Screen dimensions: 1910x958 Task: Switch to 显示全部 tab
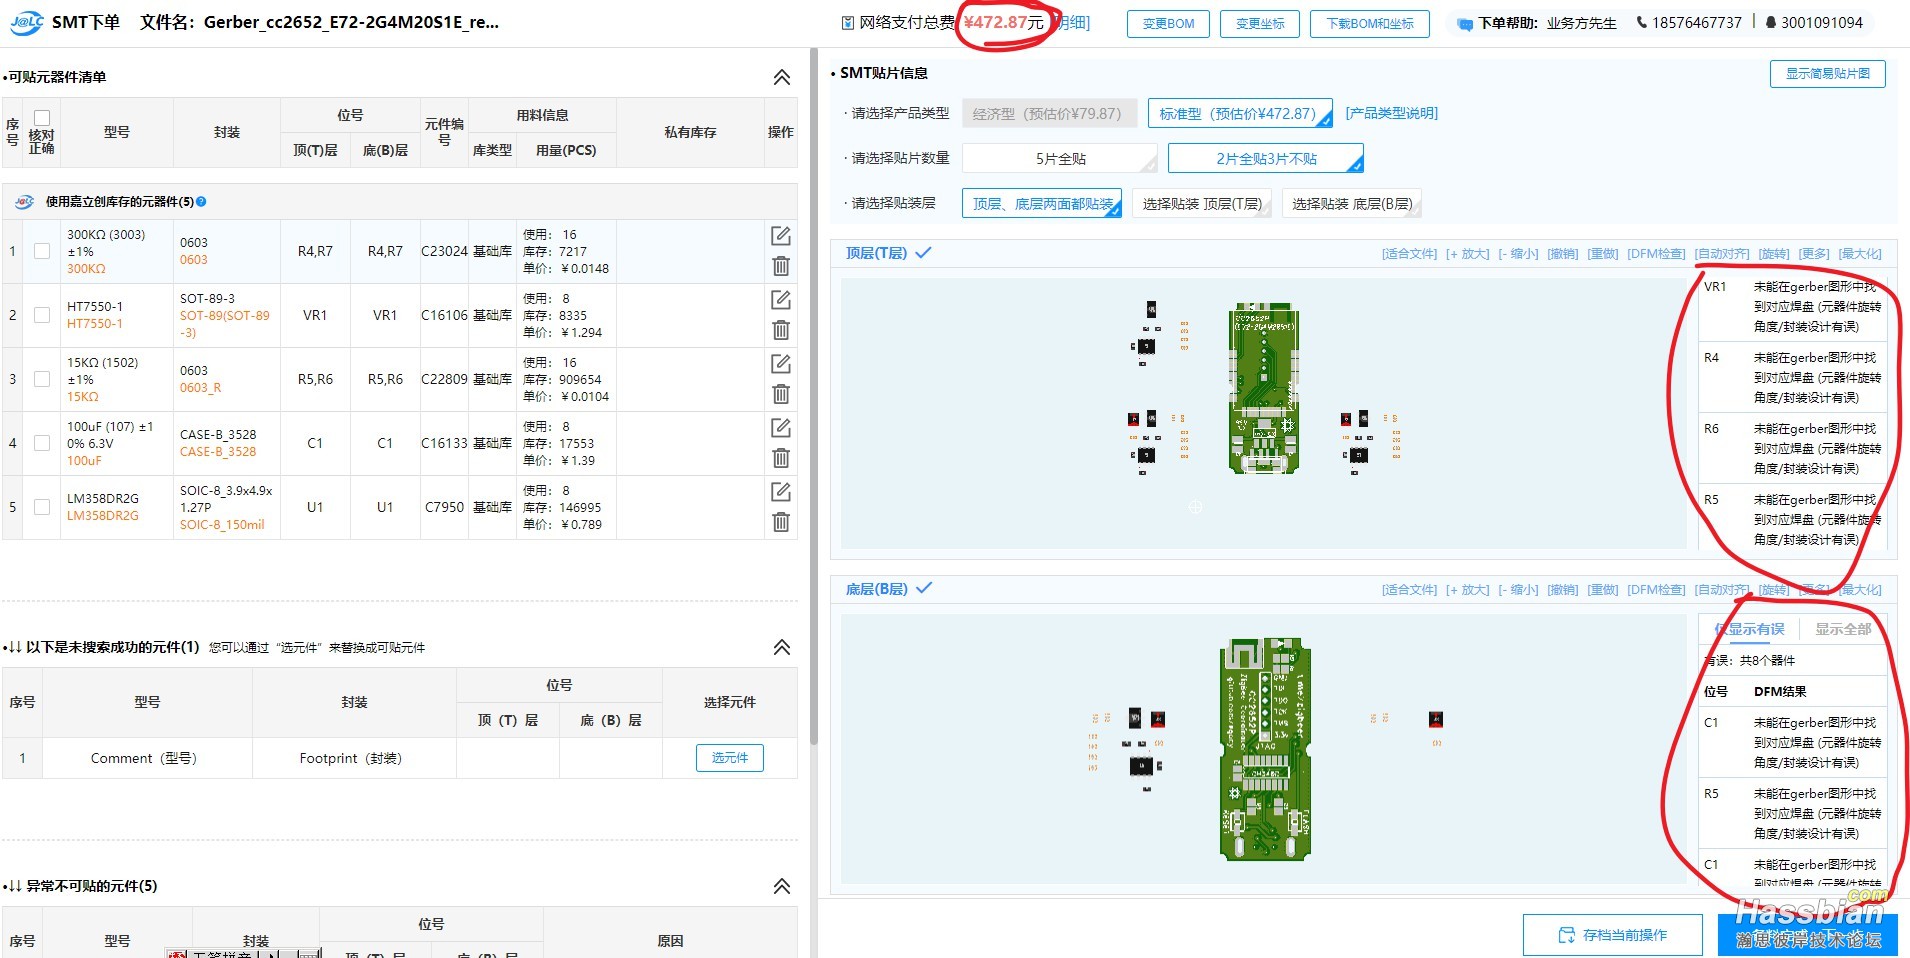click(x=1843, y=629)
